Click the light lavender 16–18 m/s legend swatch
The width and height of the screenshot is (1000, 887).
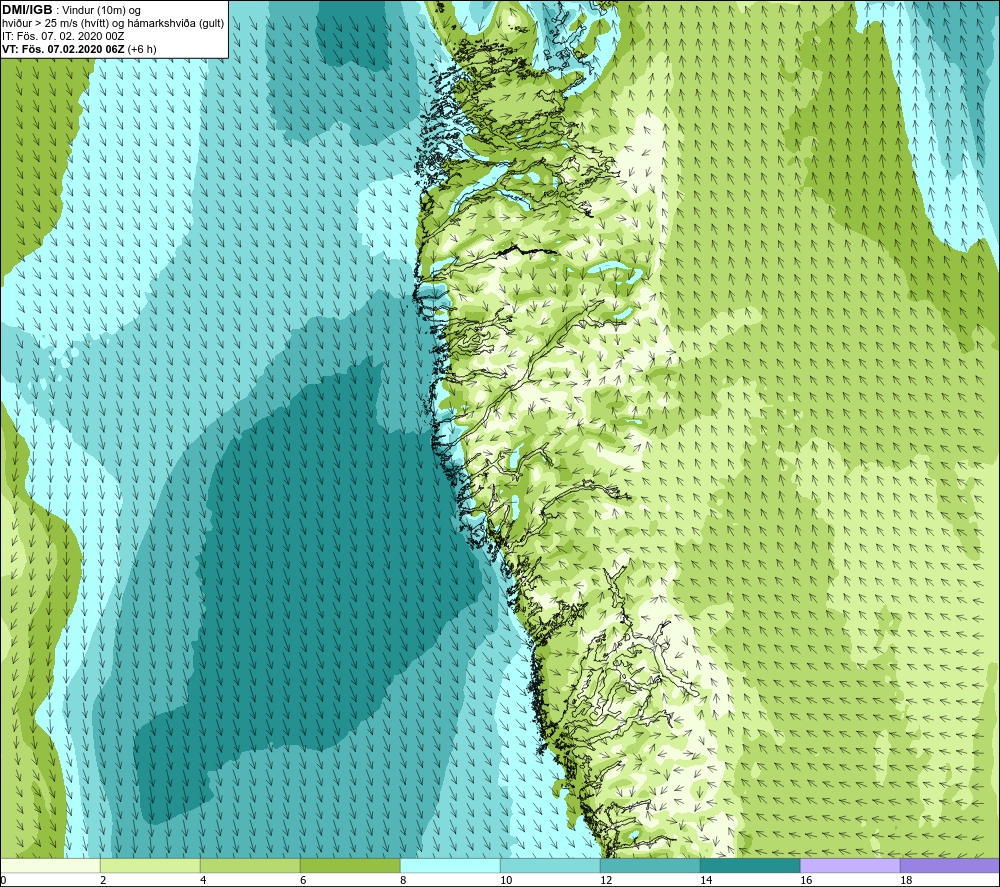850,866
